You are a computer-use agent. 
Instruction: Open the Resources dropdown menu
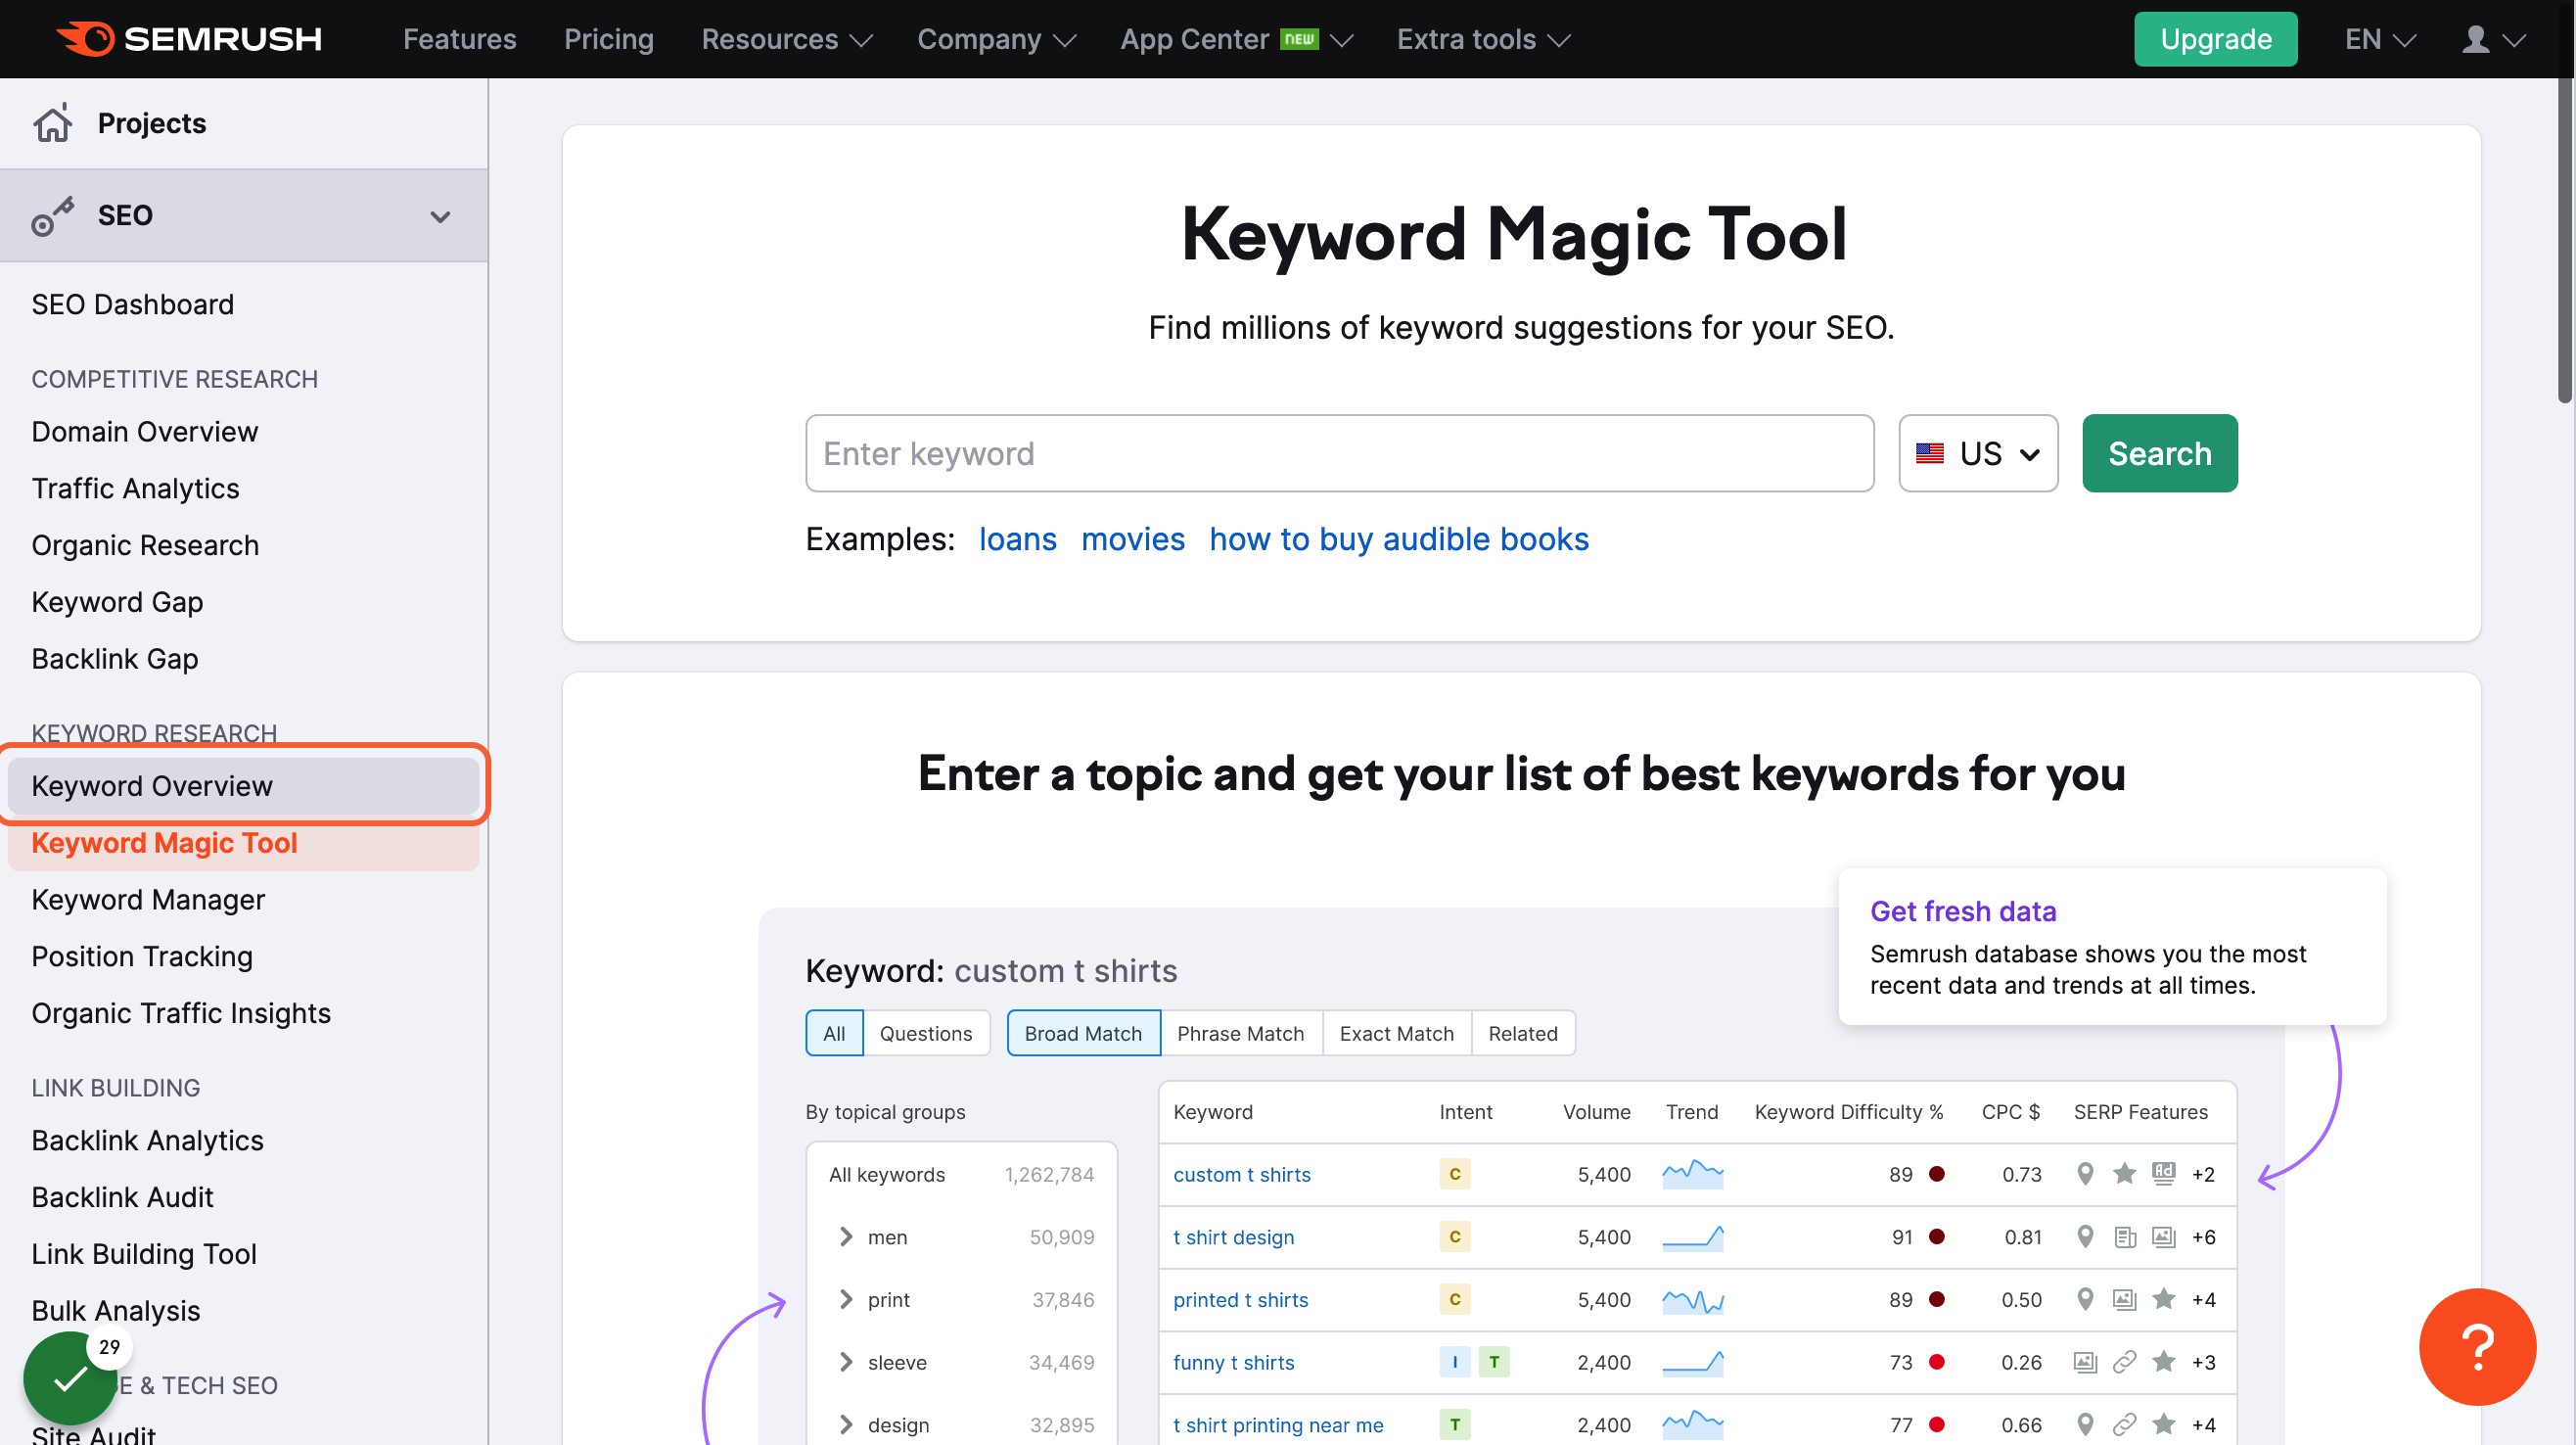click(x=787, y=39)
